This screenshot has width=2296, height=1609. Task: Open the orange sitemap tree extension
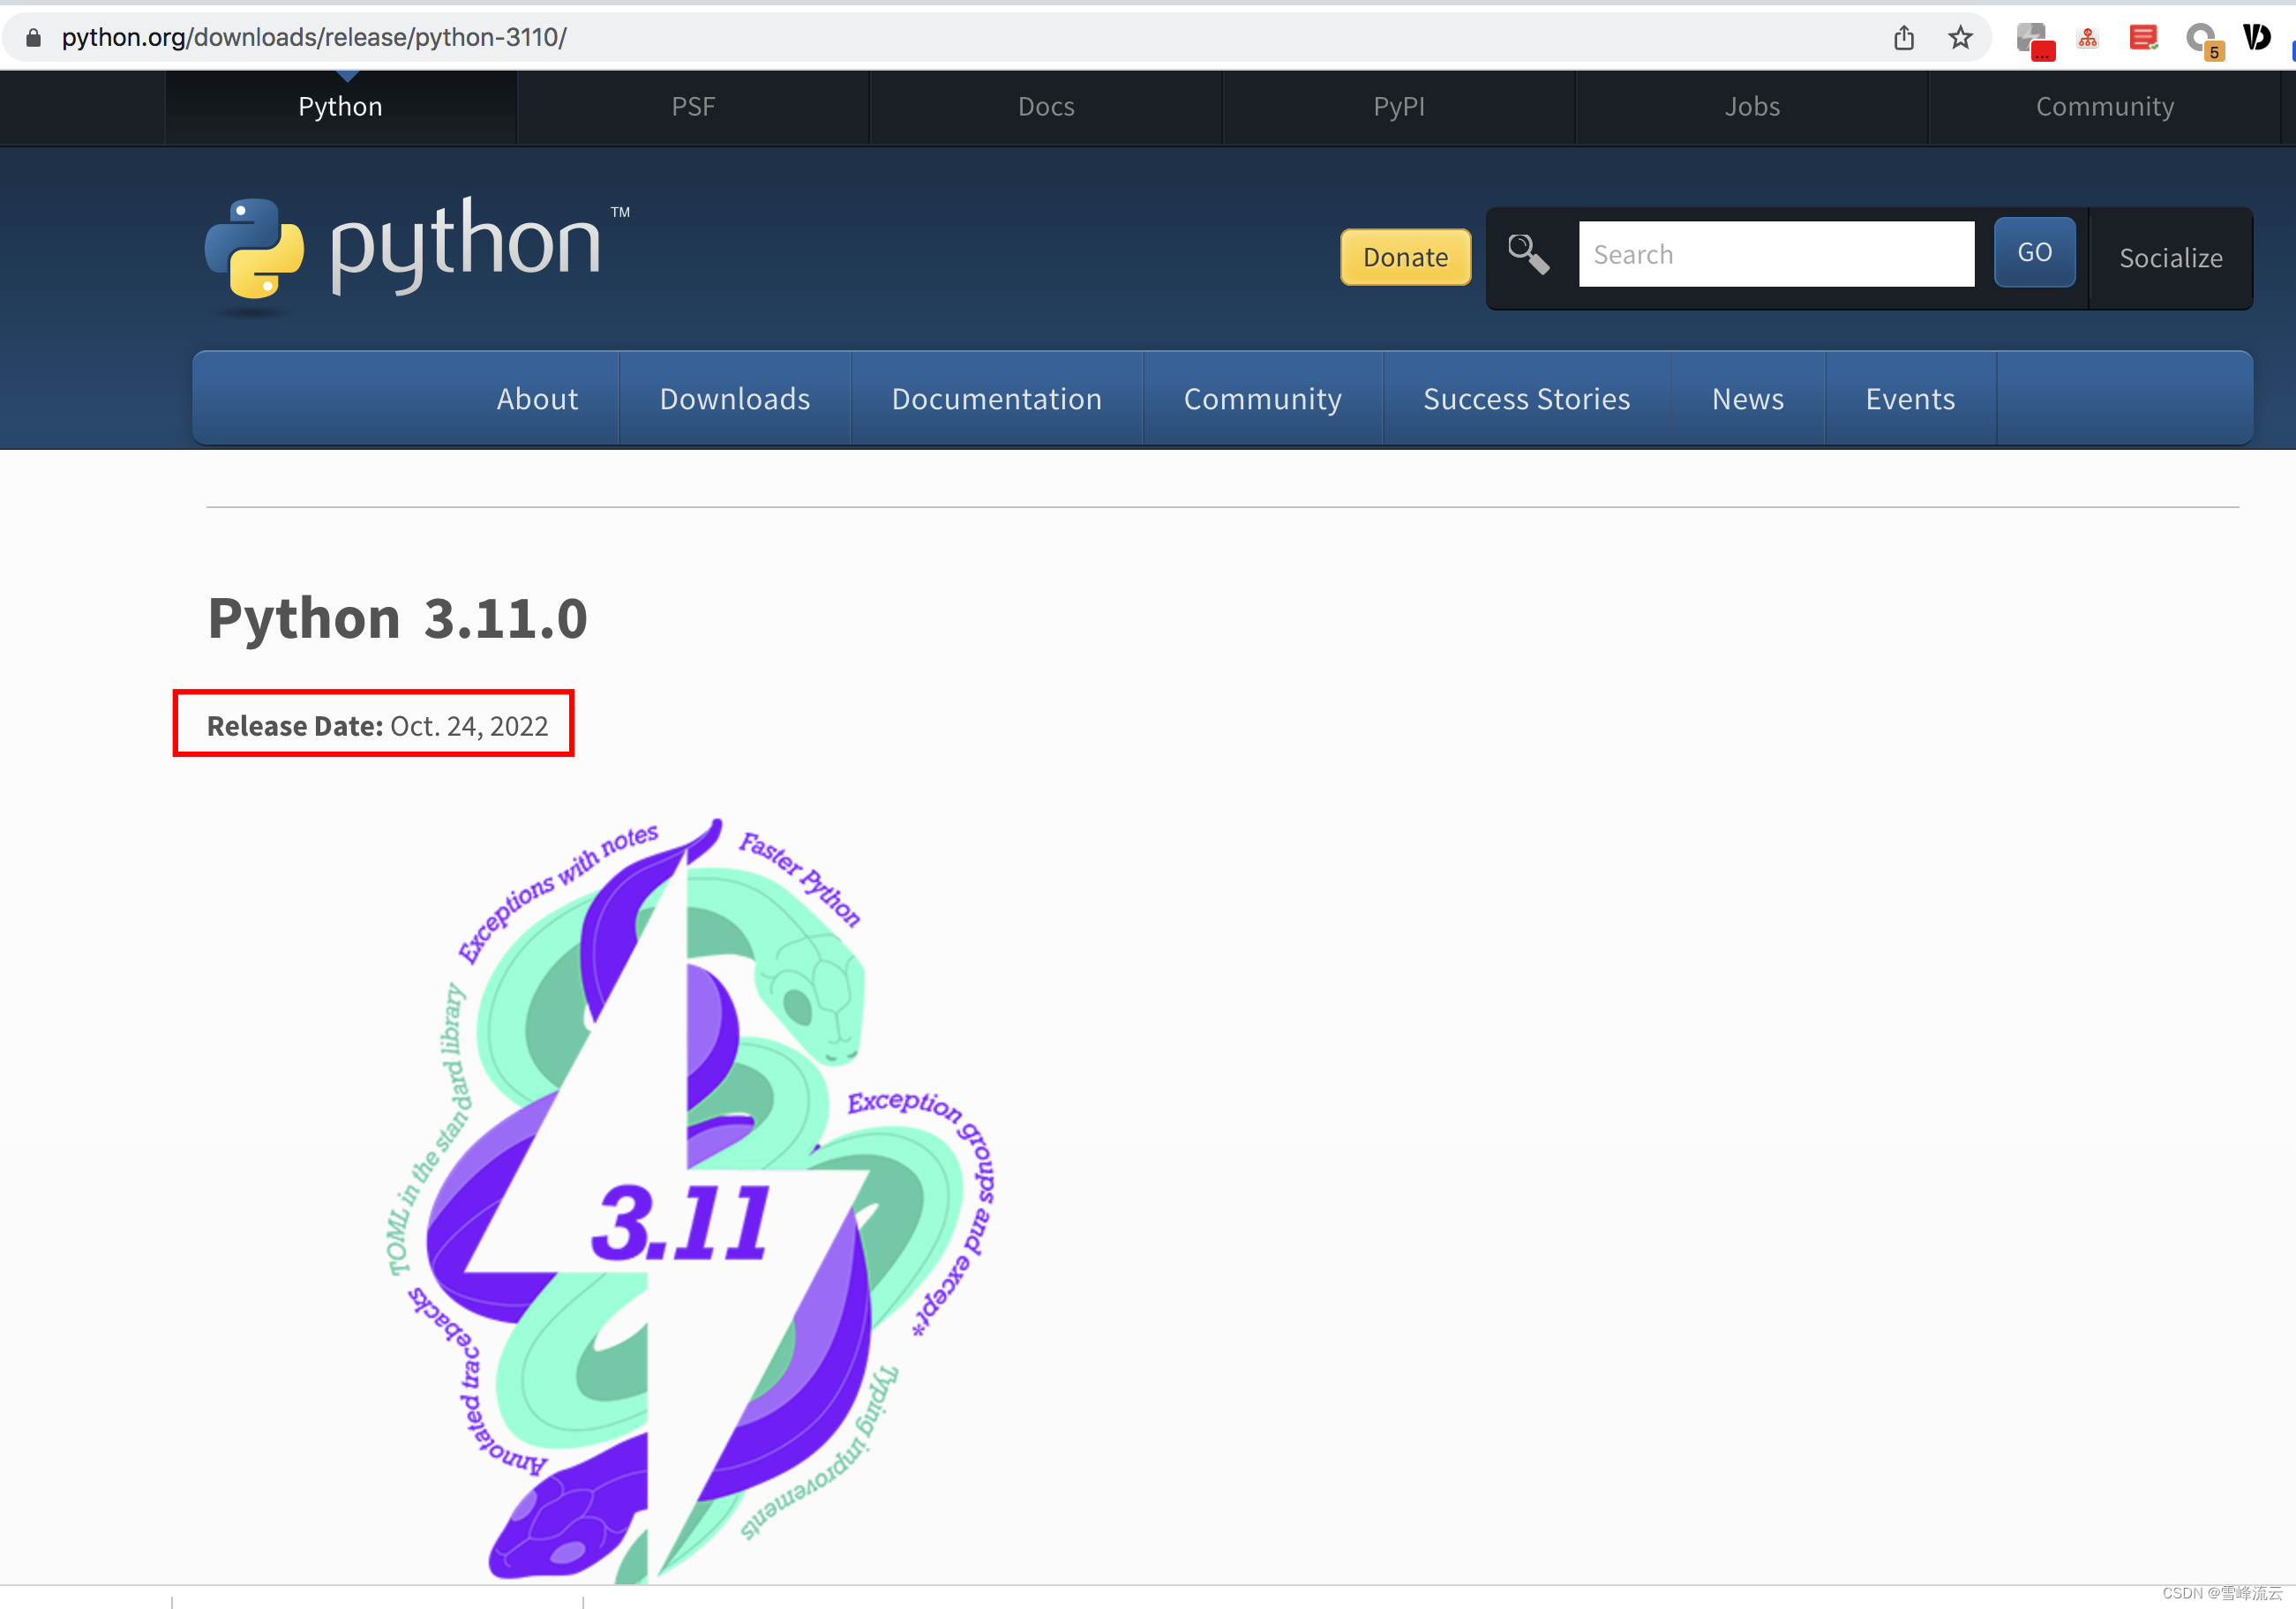pyautogui.click(x=2087, y=39)
